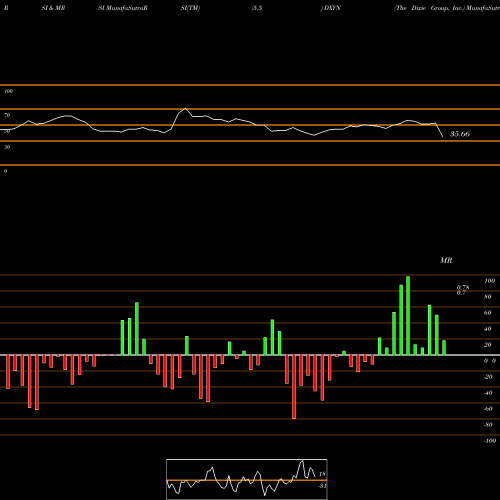
Task: Click the -60 label on MR axis
Action: pos(488,409)
